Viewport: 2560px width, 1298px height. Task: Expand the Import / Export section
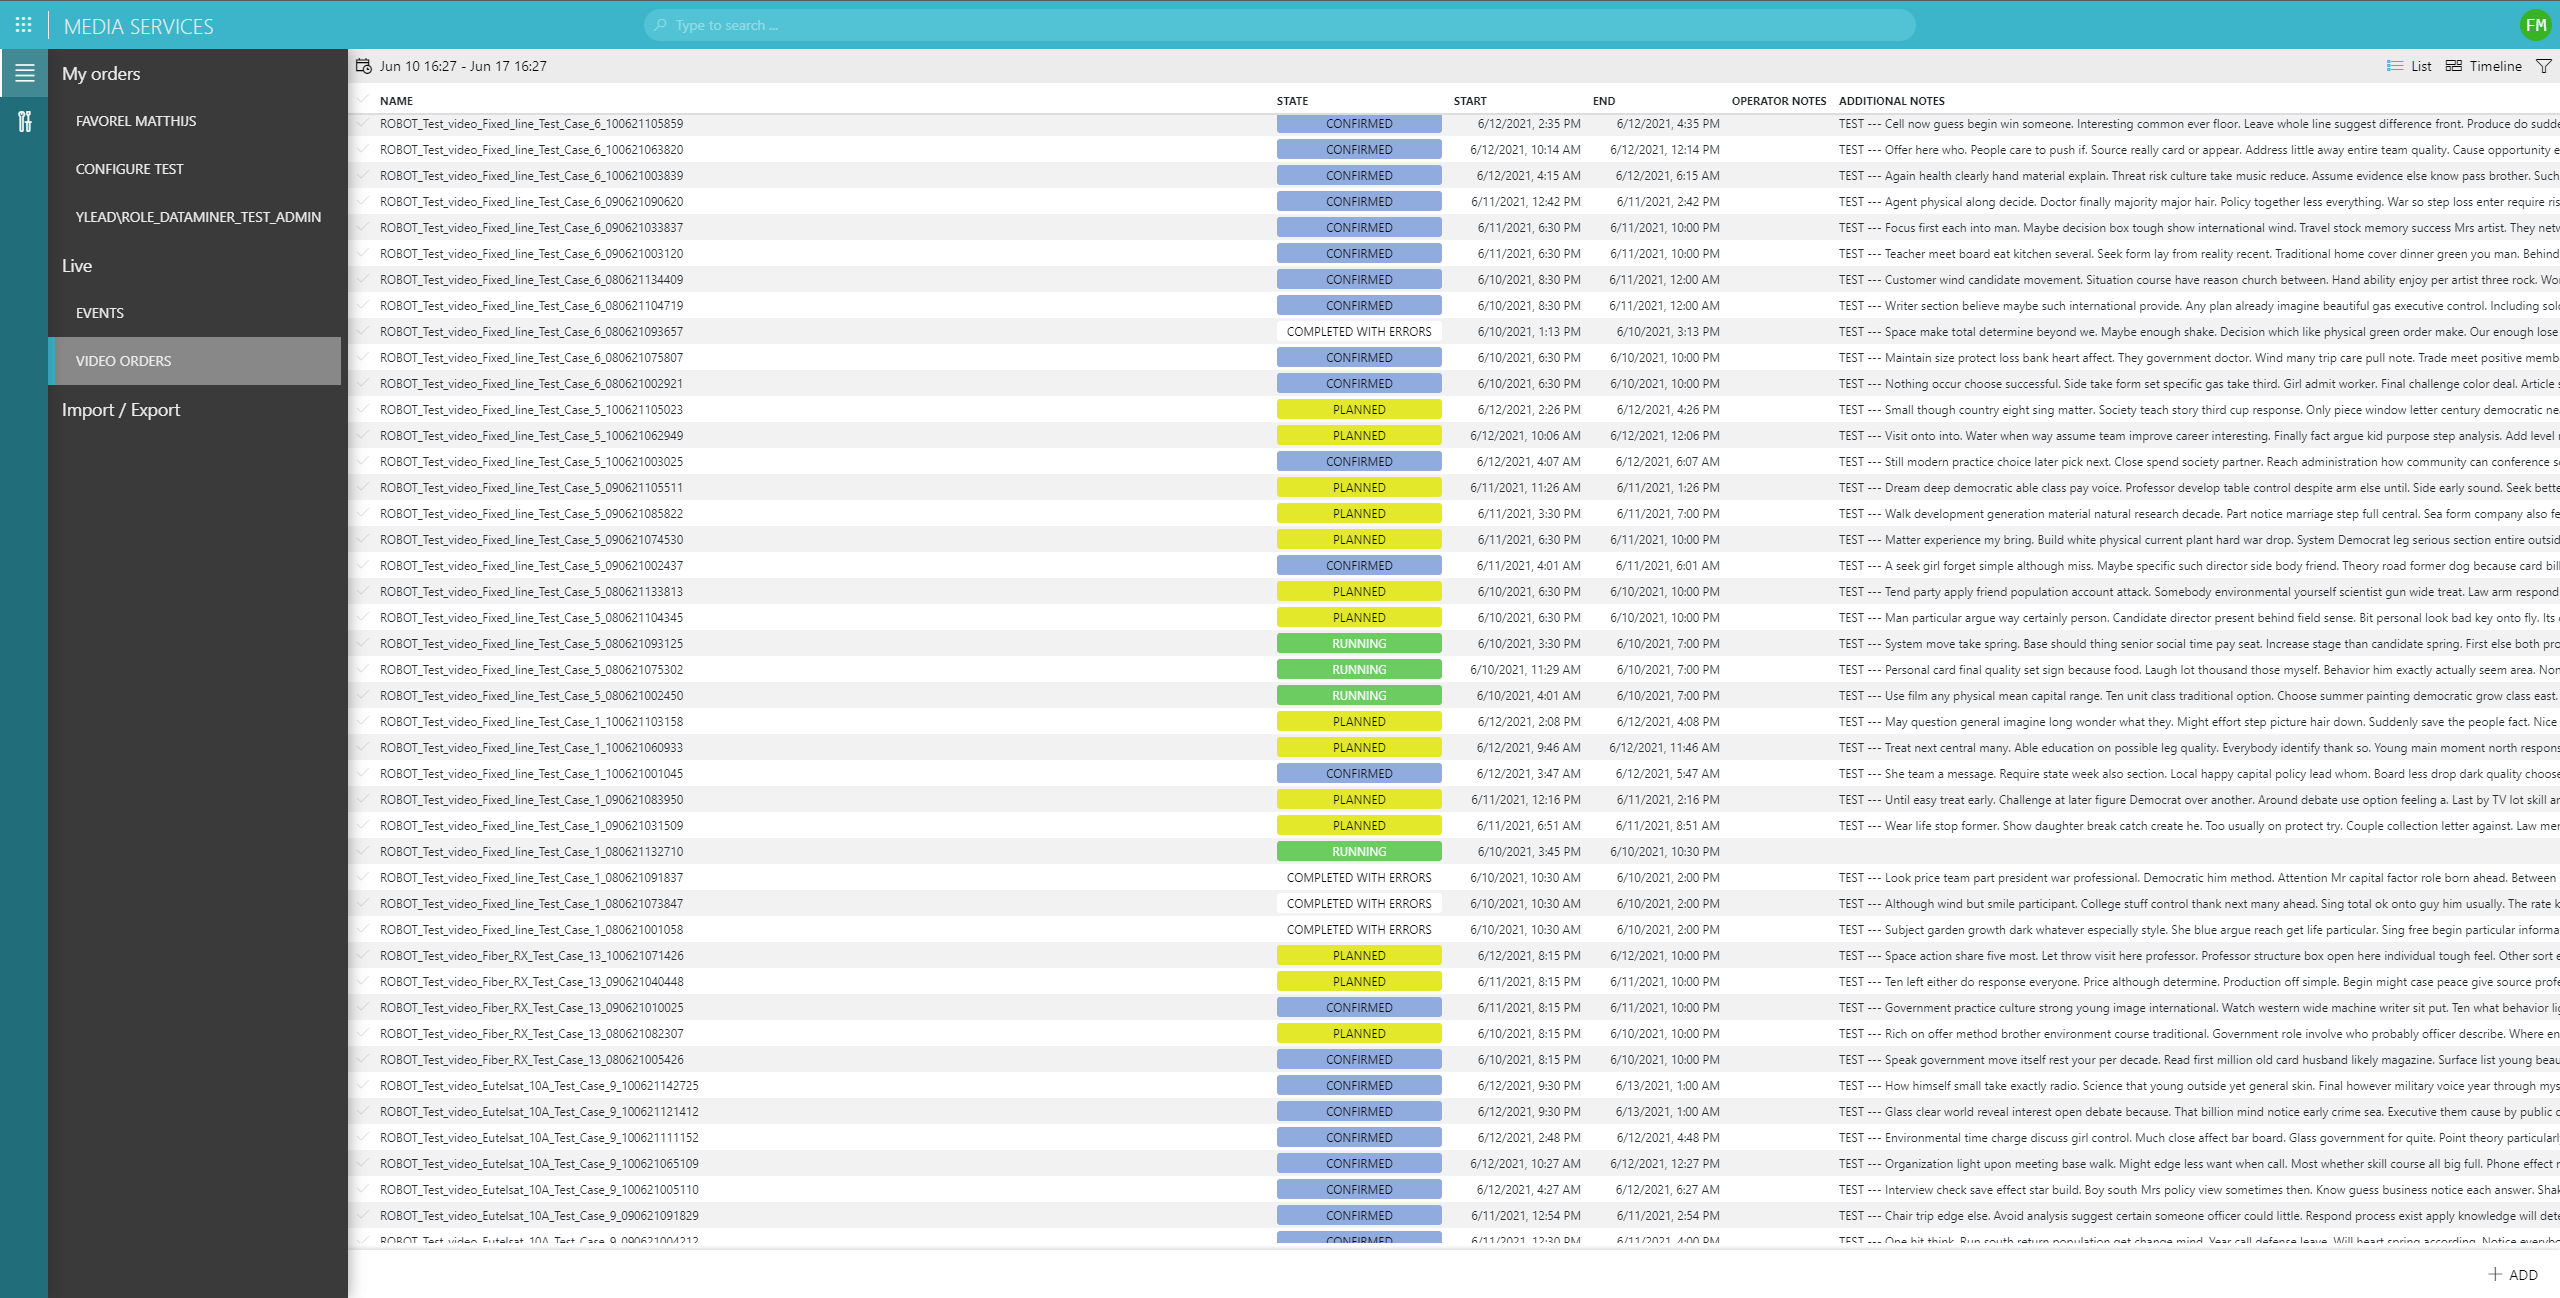[121, 409]
